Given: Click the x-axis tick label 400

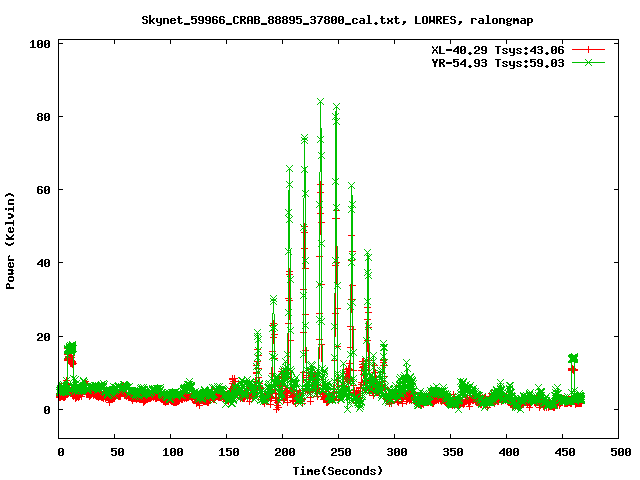Looking at the screenshot, I should pos(509,452).
